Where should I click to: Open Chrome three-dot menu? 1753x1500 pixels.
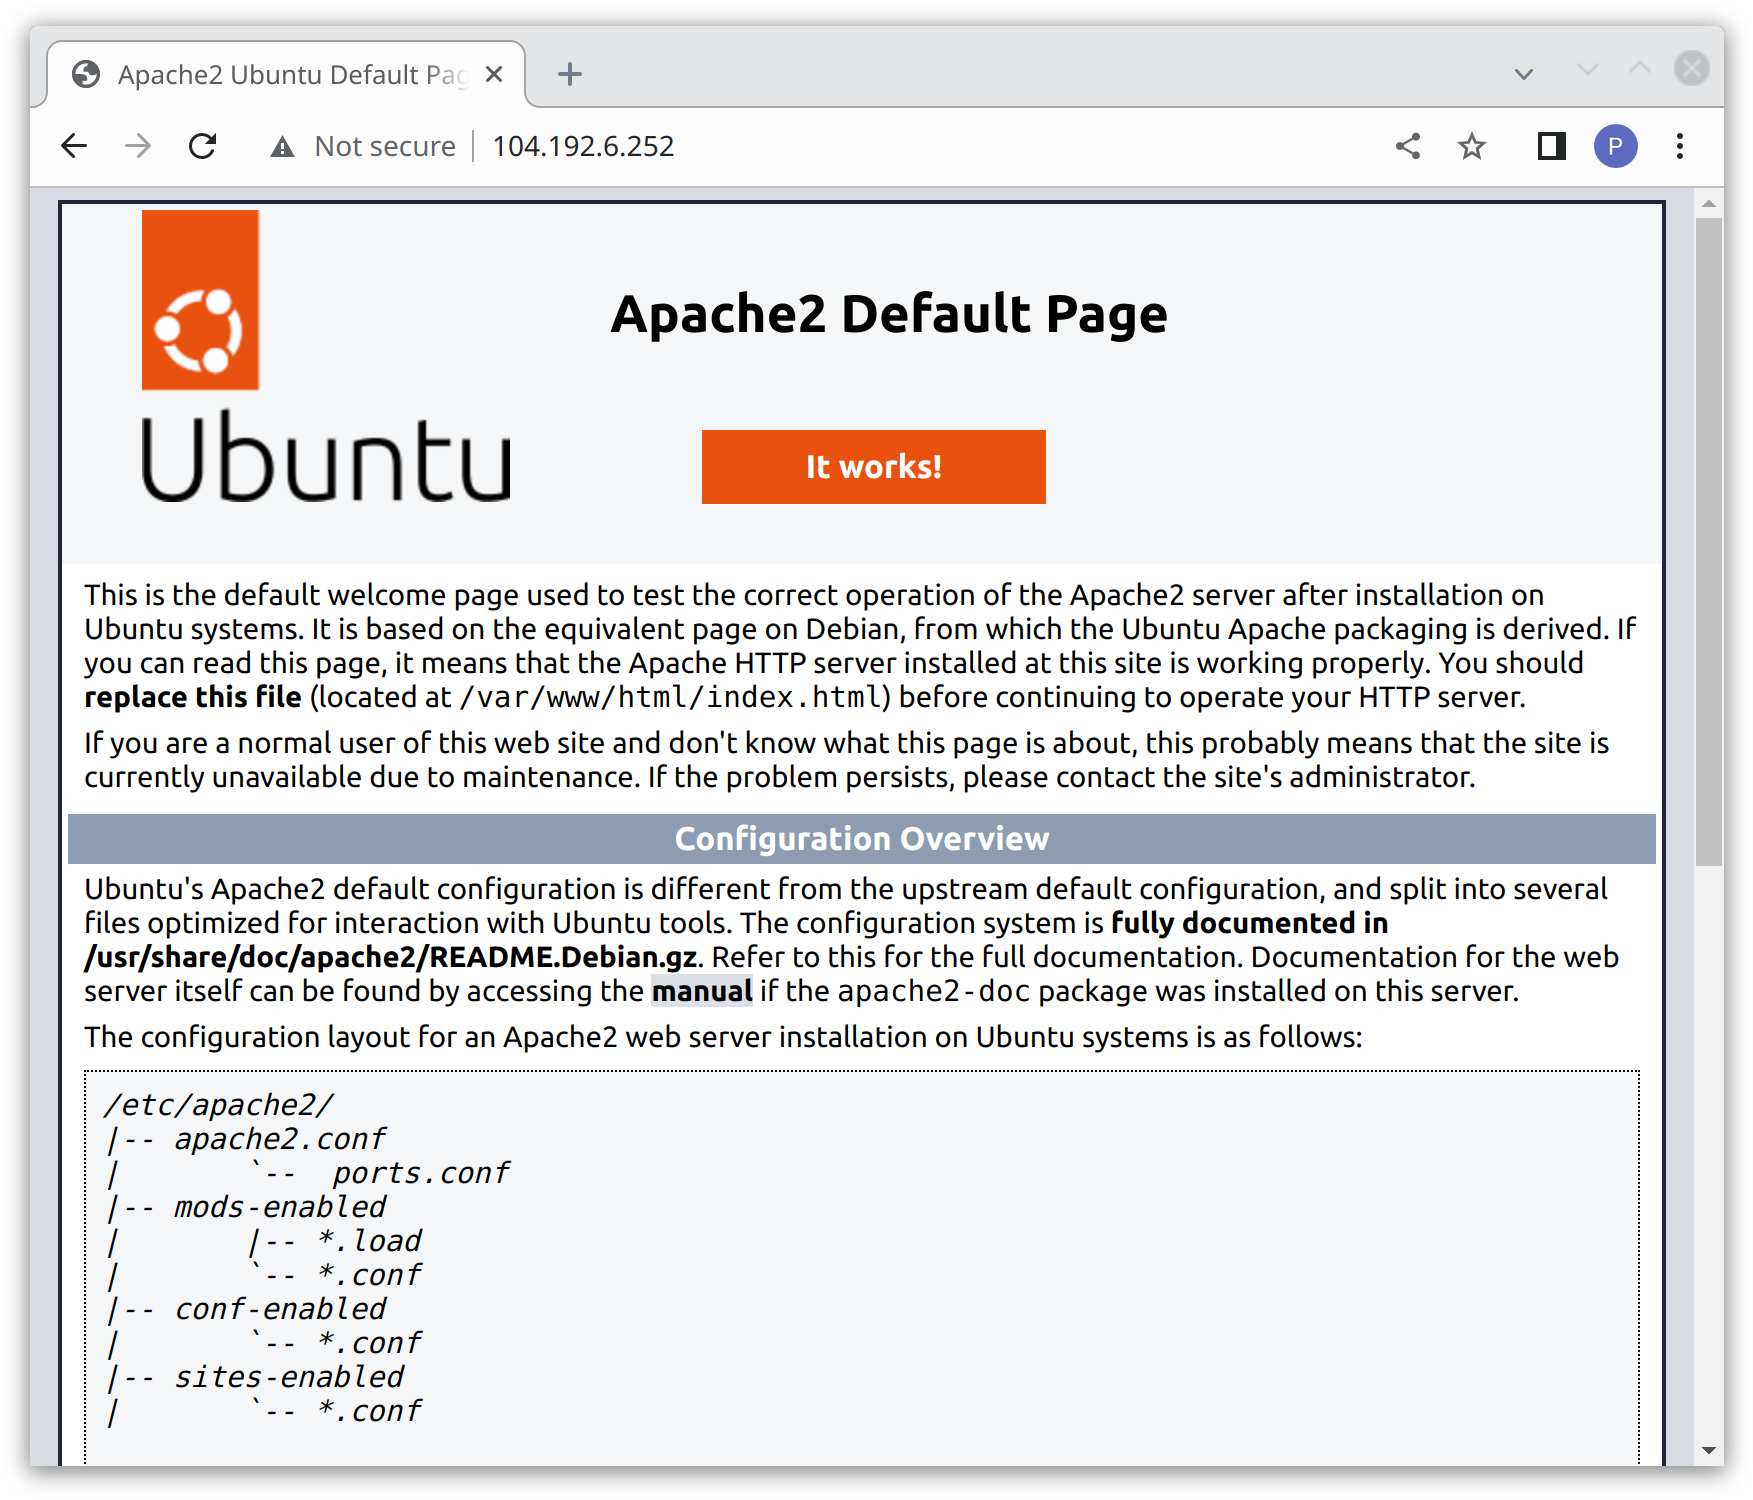pos(1680,146)
